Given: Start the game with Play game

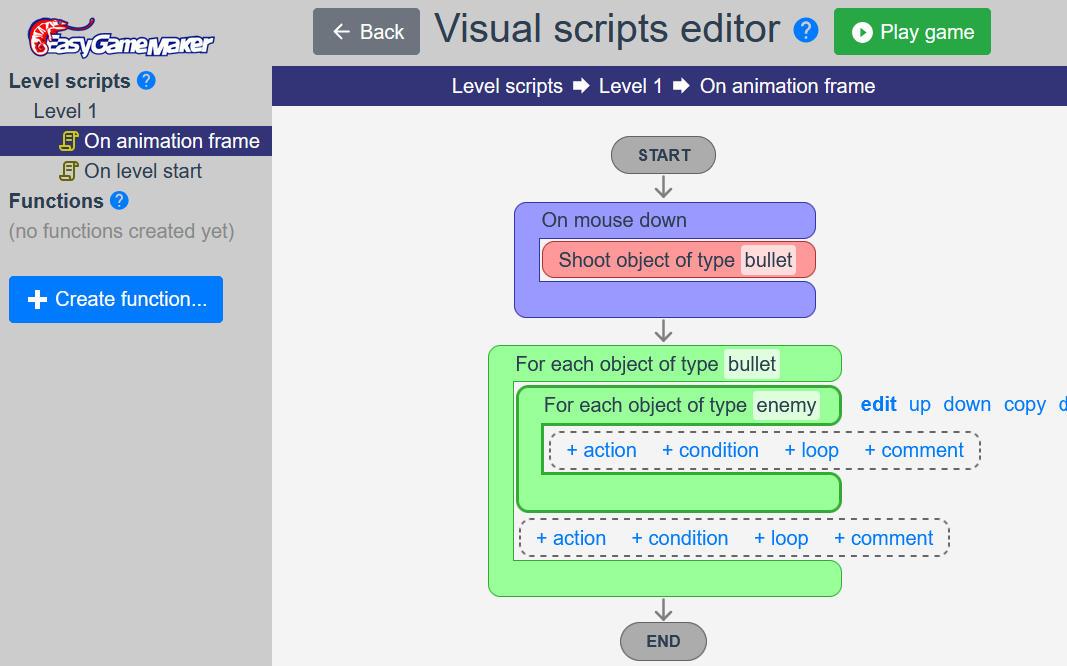Looking at the screenshot, I should pyautogui.click(x=912, y=32).
